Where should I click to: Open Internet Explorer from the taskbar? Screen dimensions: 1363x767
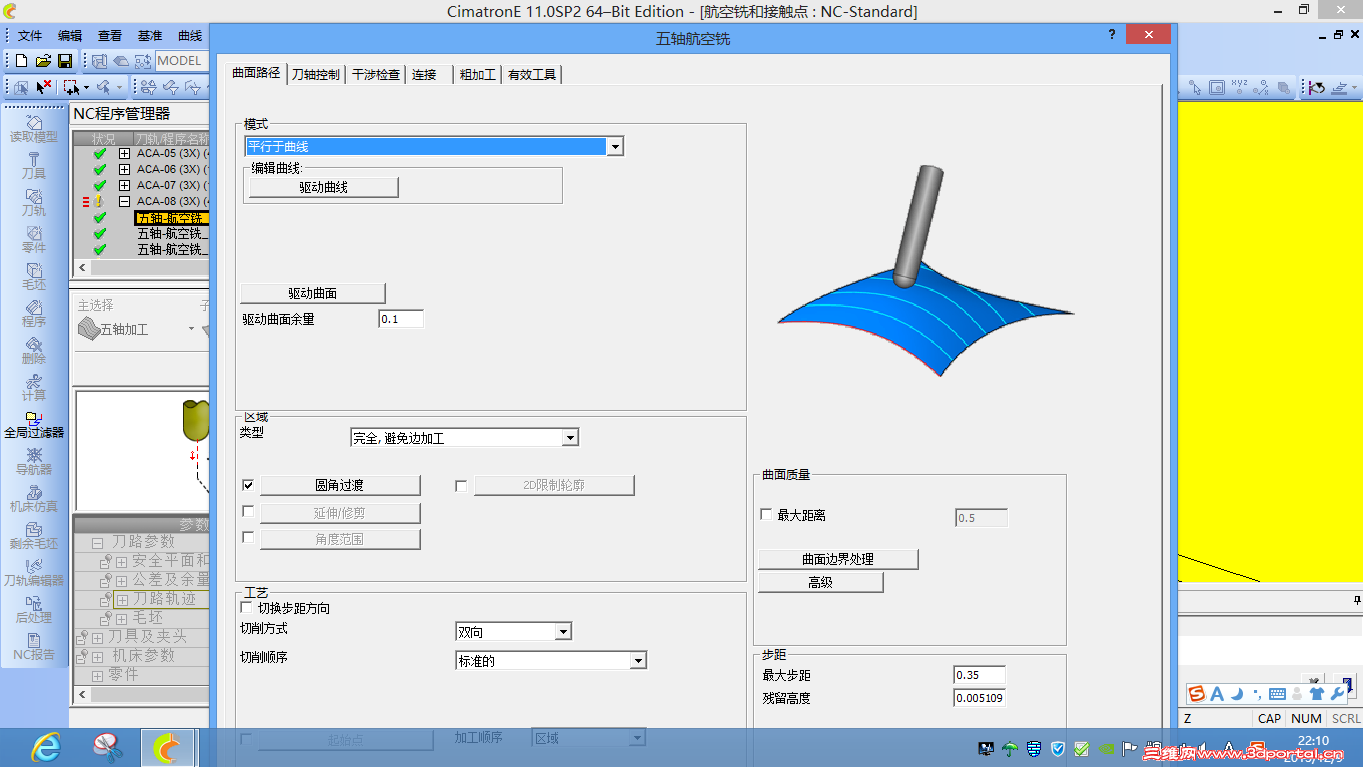point(46,746)
